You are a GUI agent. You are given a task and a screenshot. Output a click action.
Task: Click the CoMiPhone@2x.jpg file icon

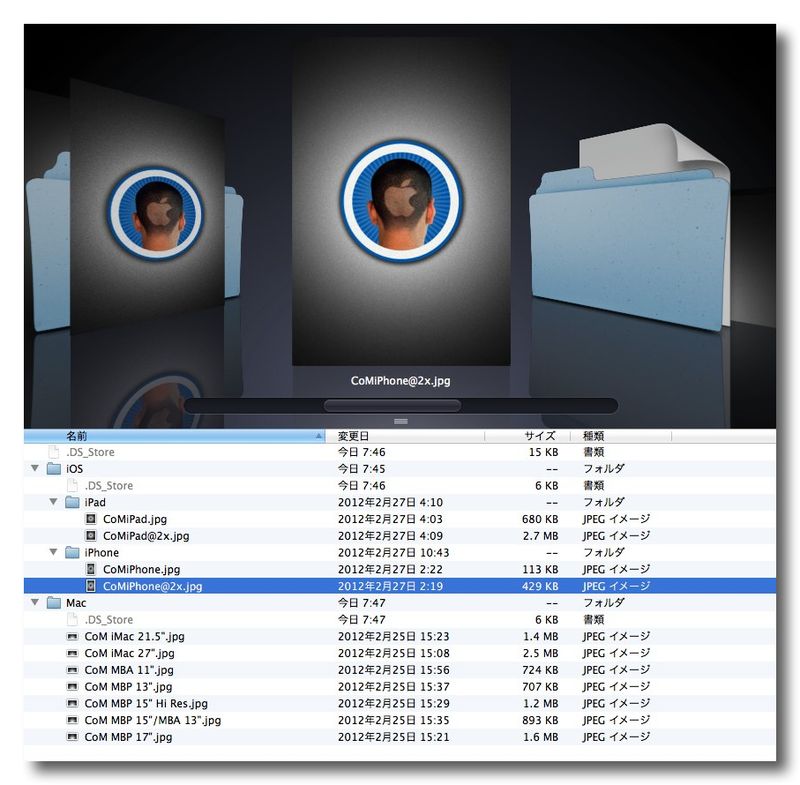[x=91, y=586]
